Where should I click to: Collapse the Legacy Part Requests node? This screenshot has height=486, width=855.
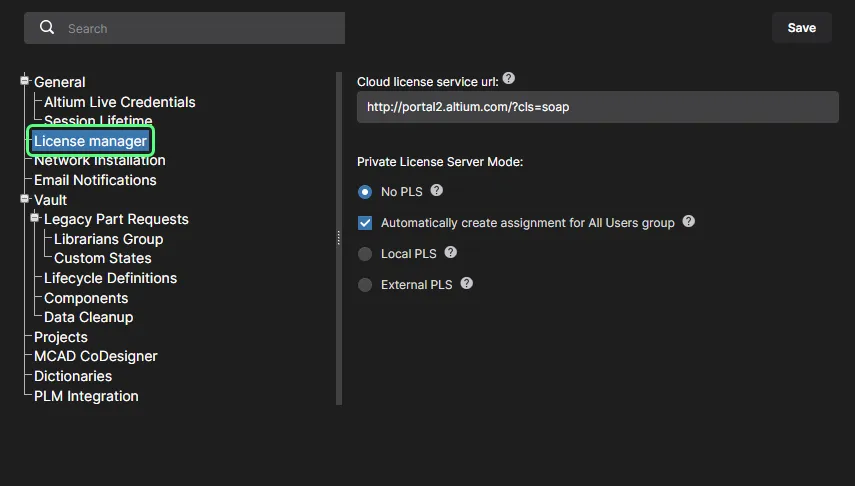[36, 218]
